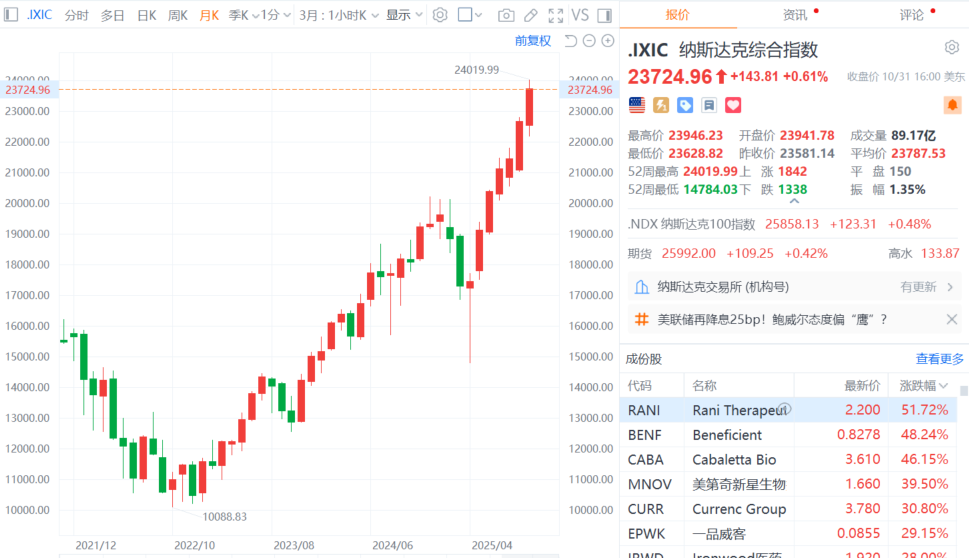The height and width of the screenshot is (558, 969).
Task: Toggle the orange price alert bell
Action: tap(952, 105)
